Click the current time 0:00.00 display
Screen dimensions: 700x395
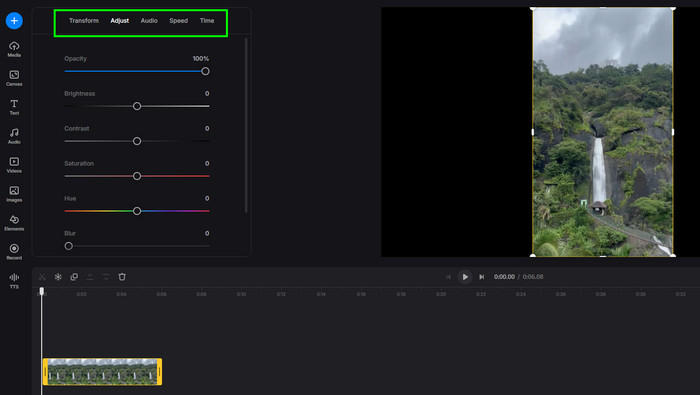[504, 277]
